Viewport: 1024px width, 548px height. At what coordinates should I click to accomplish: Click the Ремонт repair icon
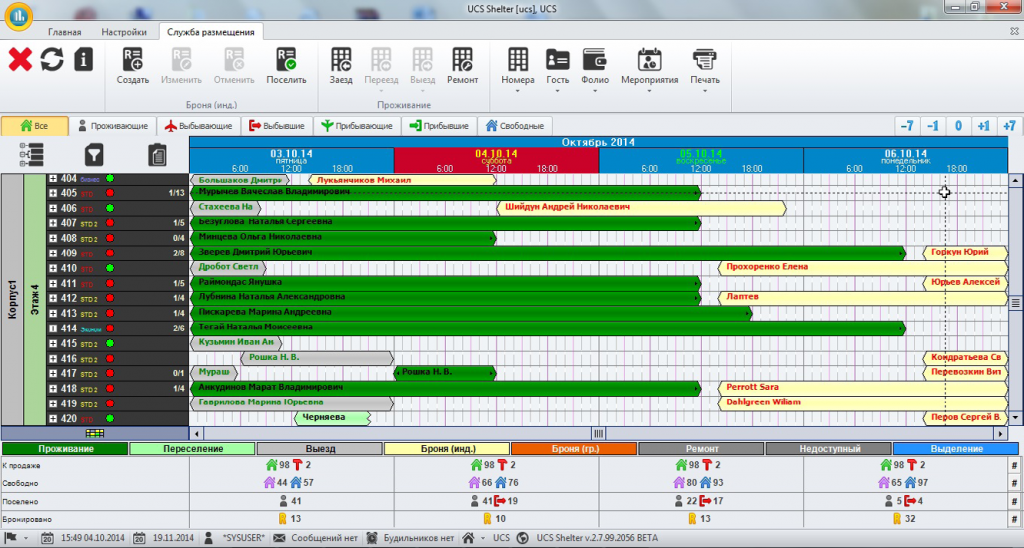[x=462, y=59]
